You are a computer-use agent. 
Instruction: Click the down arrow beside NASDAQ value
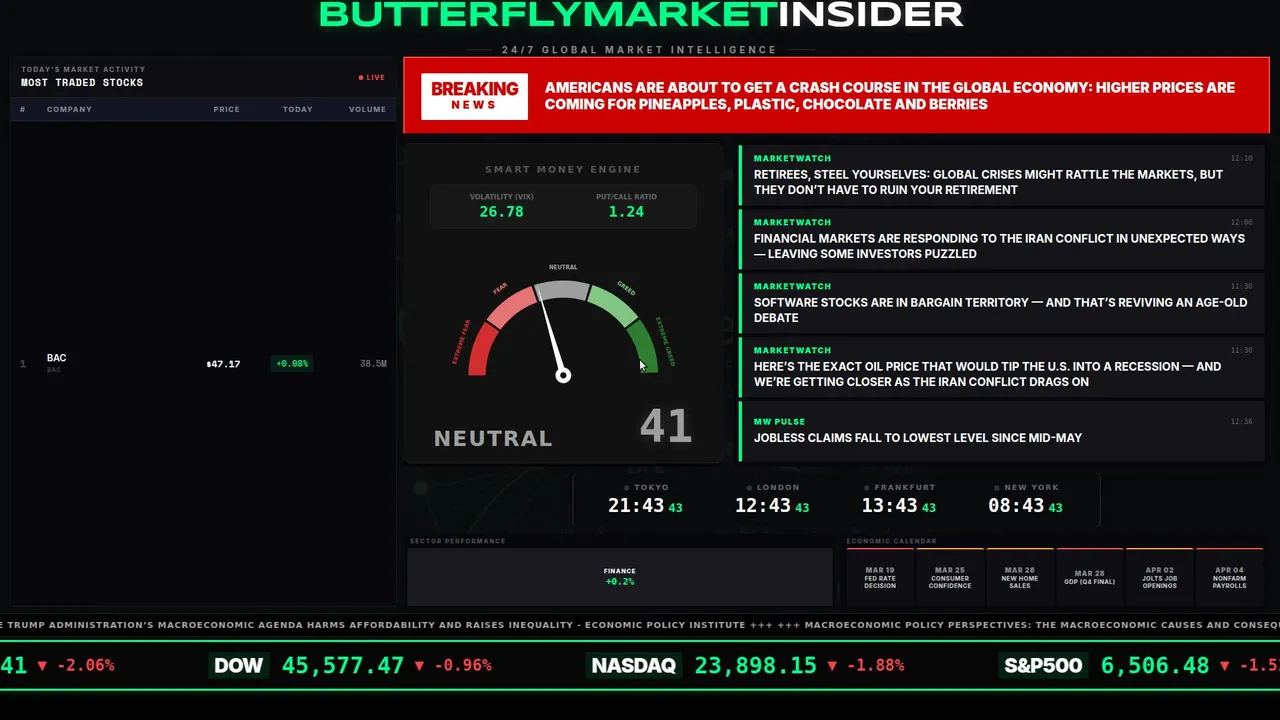point(831,665)
